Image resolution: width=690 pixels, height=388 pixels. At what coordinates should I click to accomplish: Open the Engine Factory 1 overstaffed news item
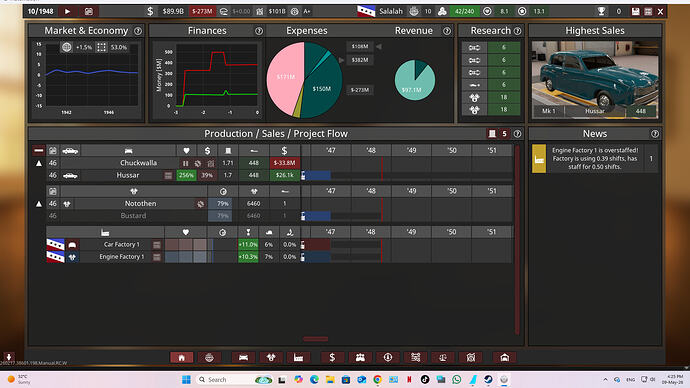pos(595,158)
